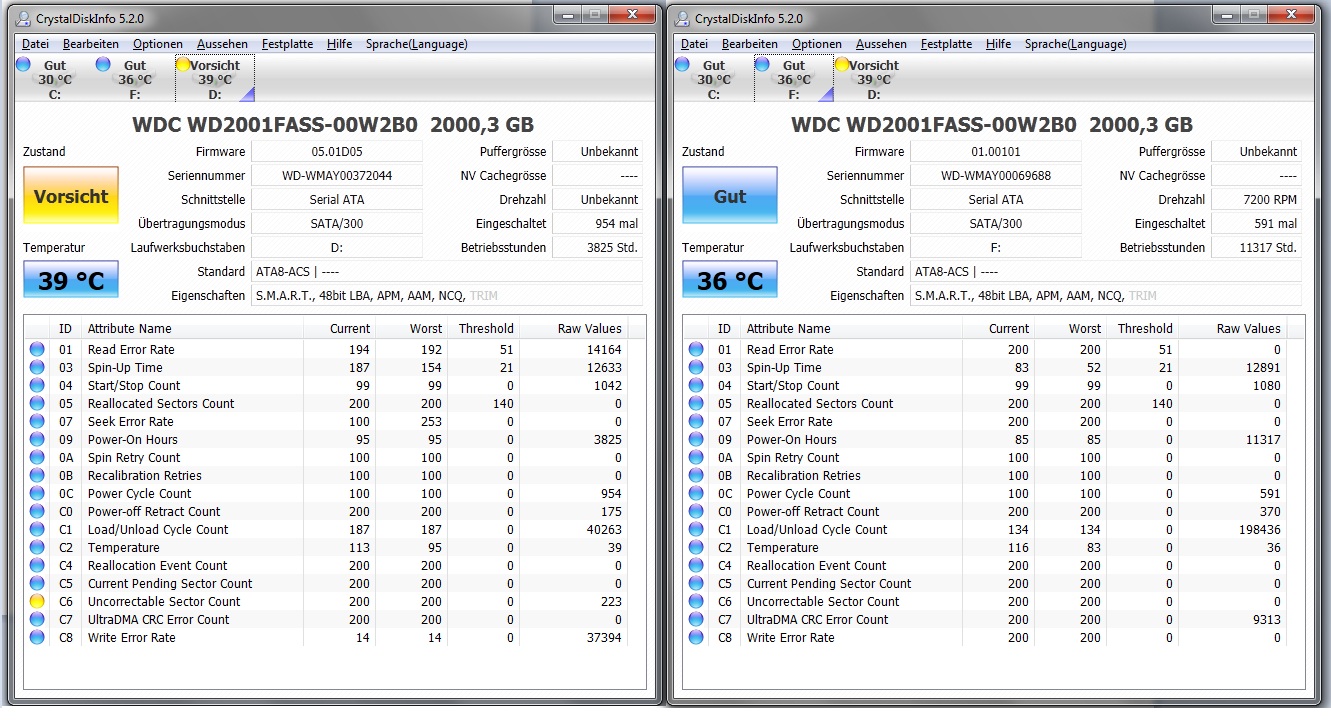The image size is (1331, 720).
Task: Click Threshold column header in left window
Action: click(x=485, y=328)
